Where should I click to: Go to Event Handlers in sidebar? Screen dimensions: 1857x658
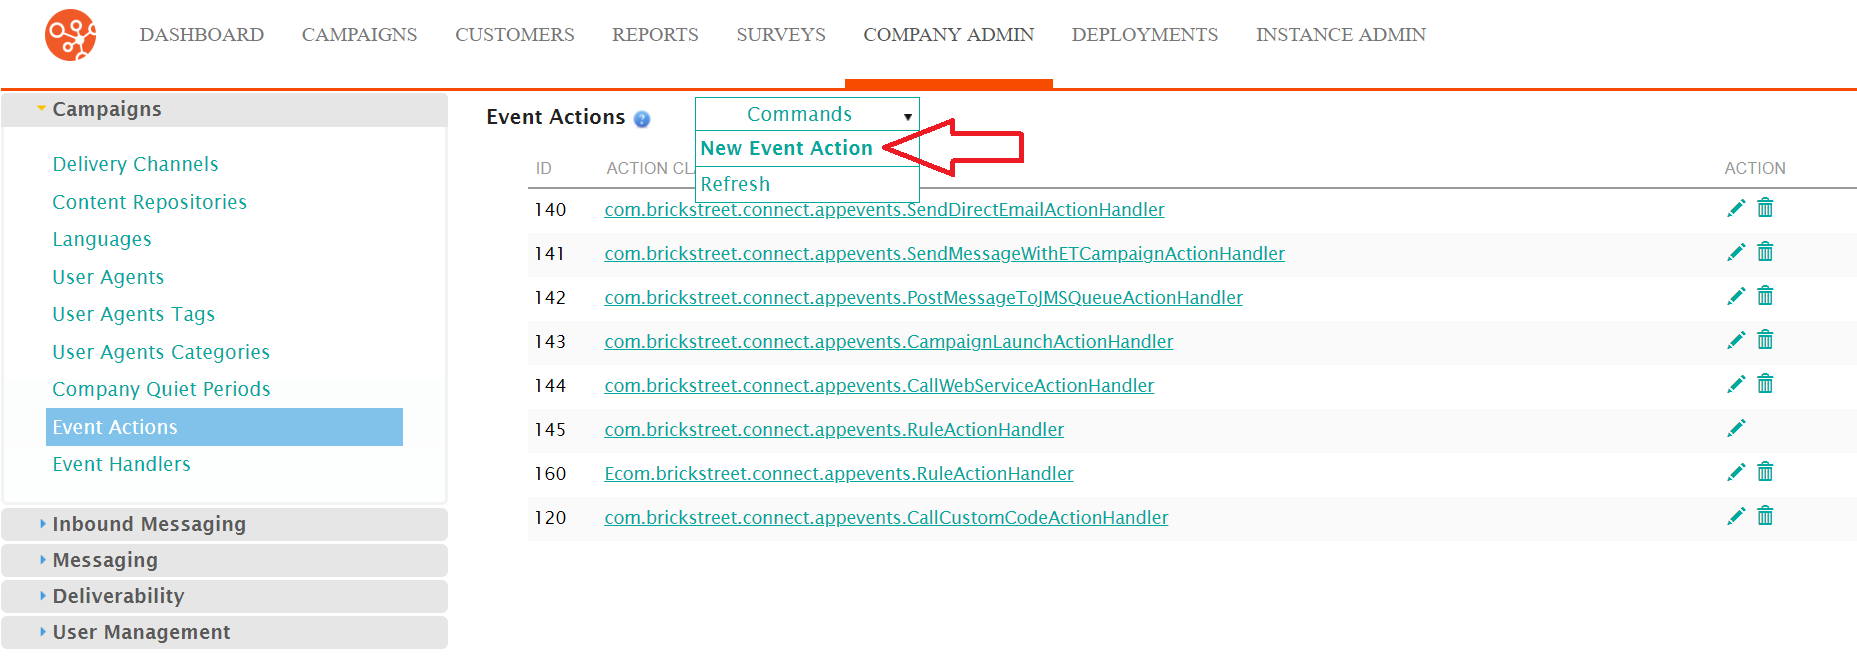coord(121,464)
